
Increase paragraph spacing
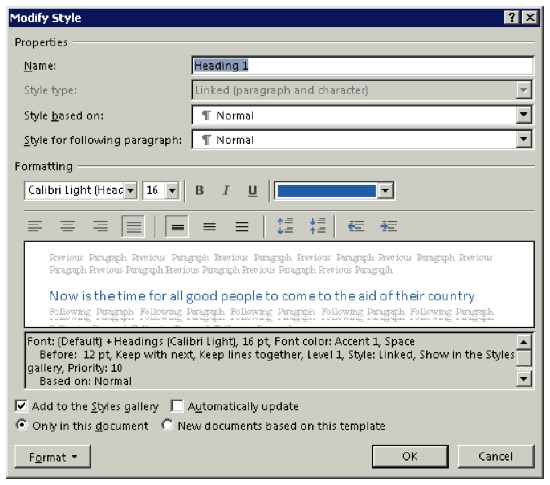pos(285,226)
